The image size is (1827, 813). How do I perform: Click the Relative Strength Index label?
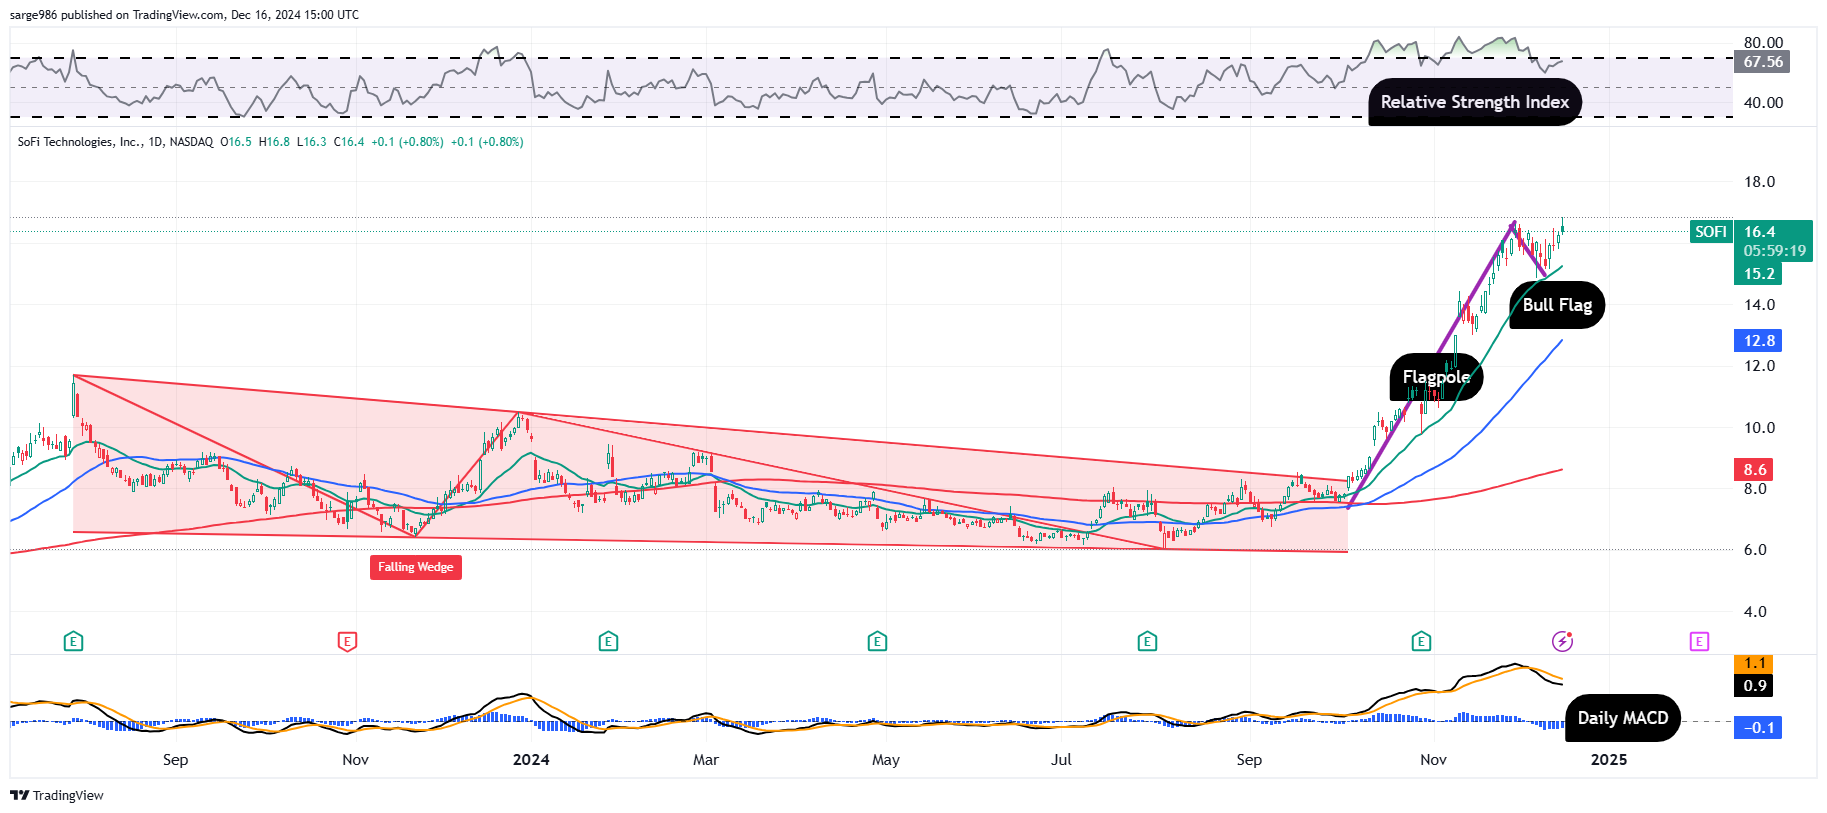tap(1474, 102)
